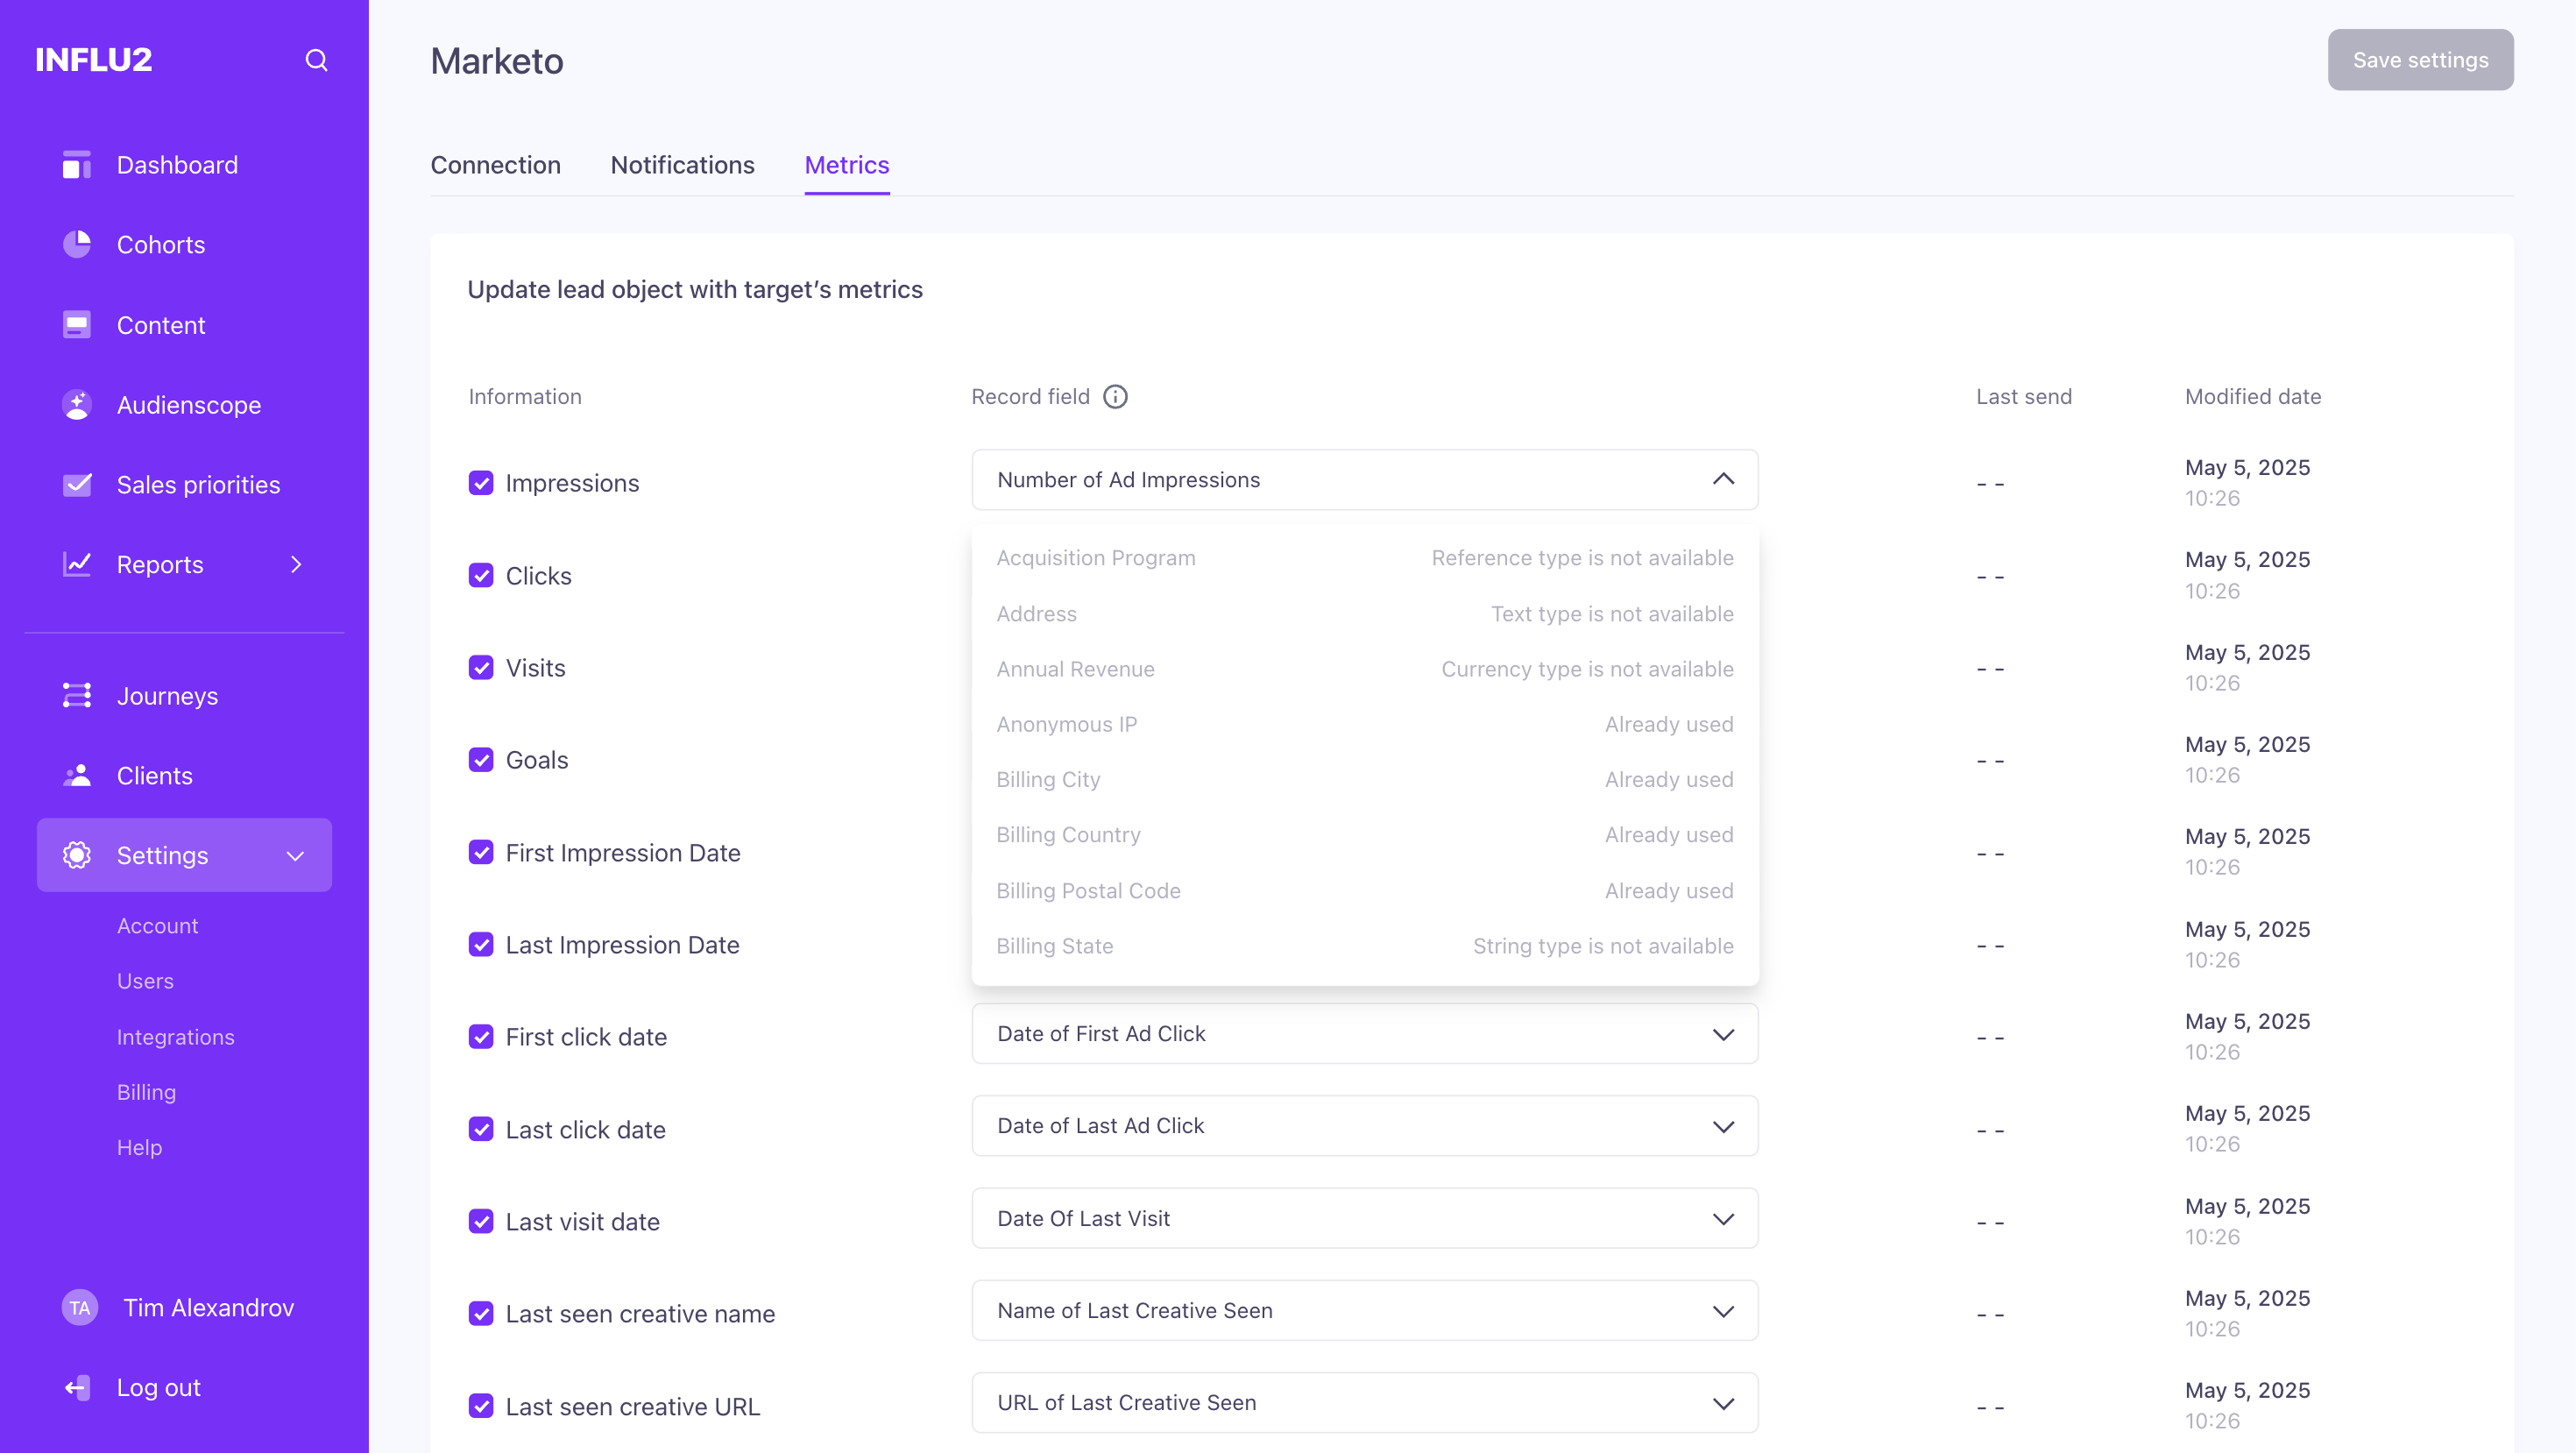Toggle Last seen creative URL checkbox
The height and width of the screenshot is (1453, 2576).
[x=481, y=1407]
